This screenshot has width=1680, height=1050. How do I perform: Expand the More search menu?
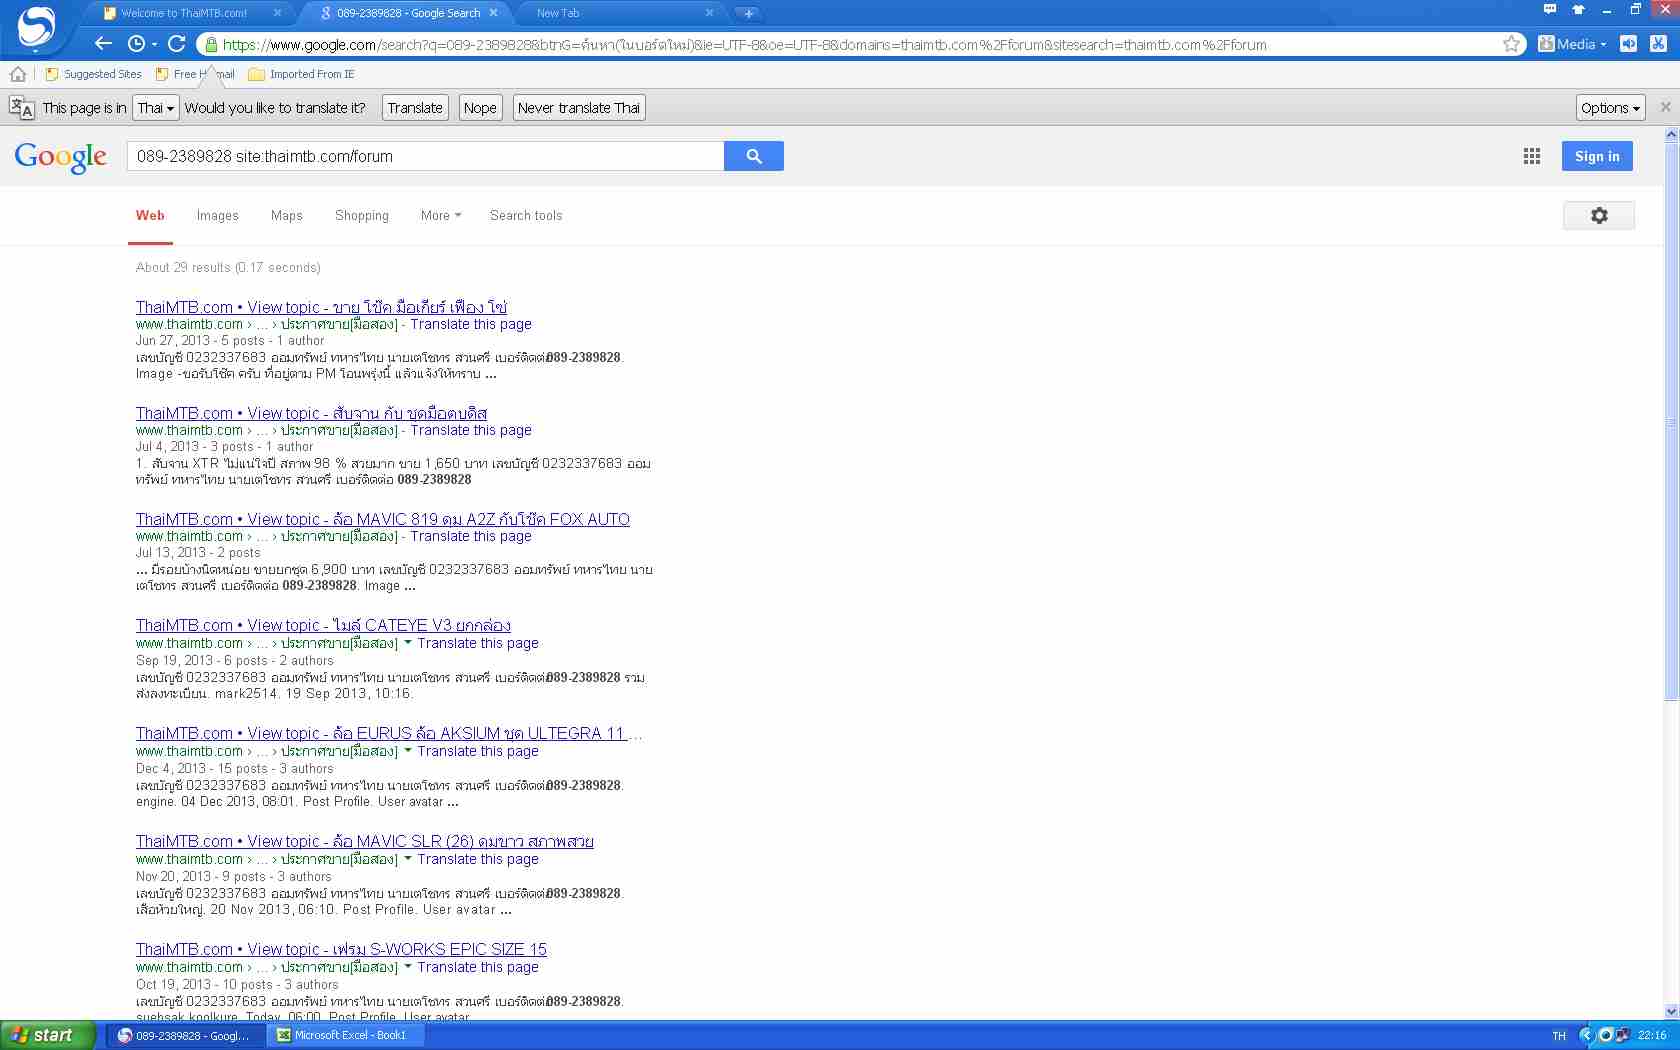pyautogui.click(x=441, y=215)
